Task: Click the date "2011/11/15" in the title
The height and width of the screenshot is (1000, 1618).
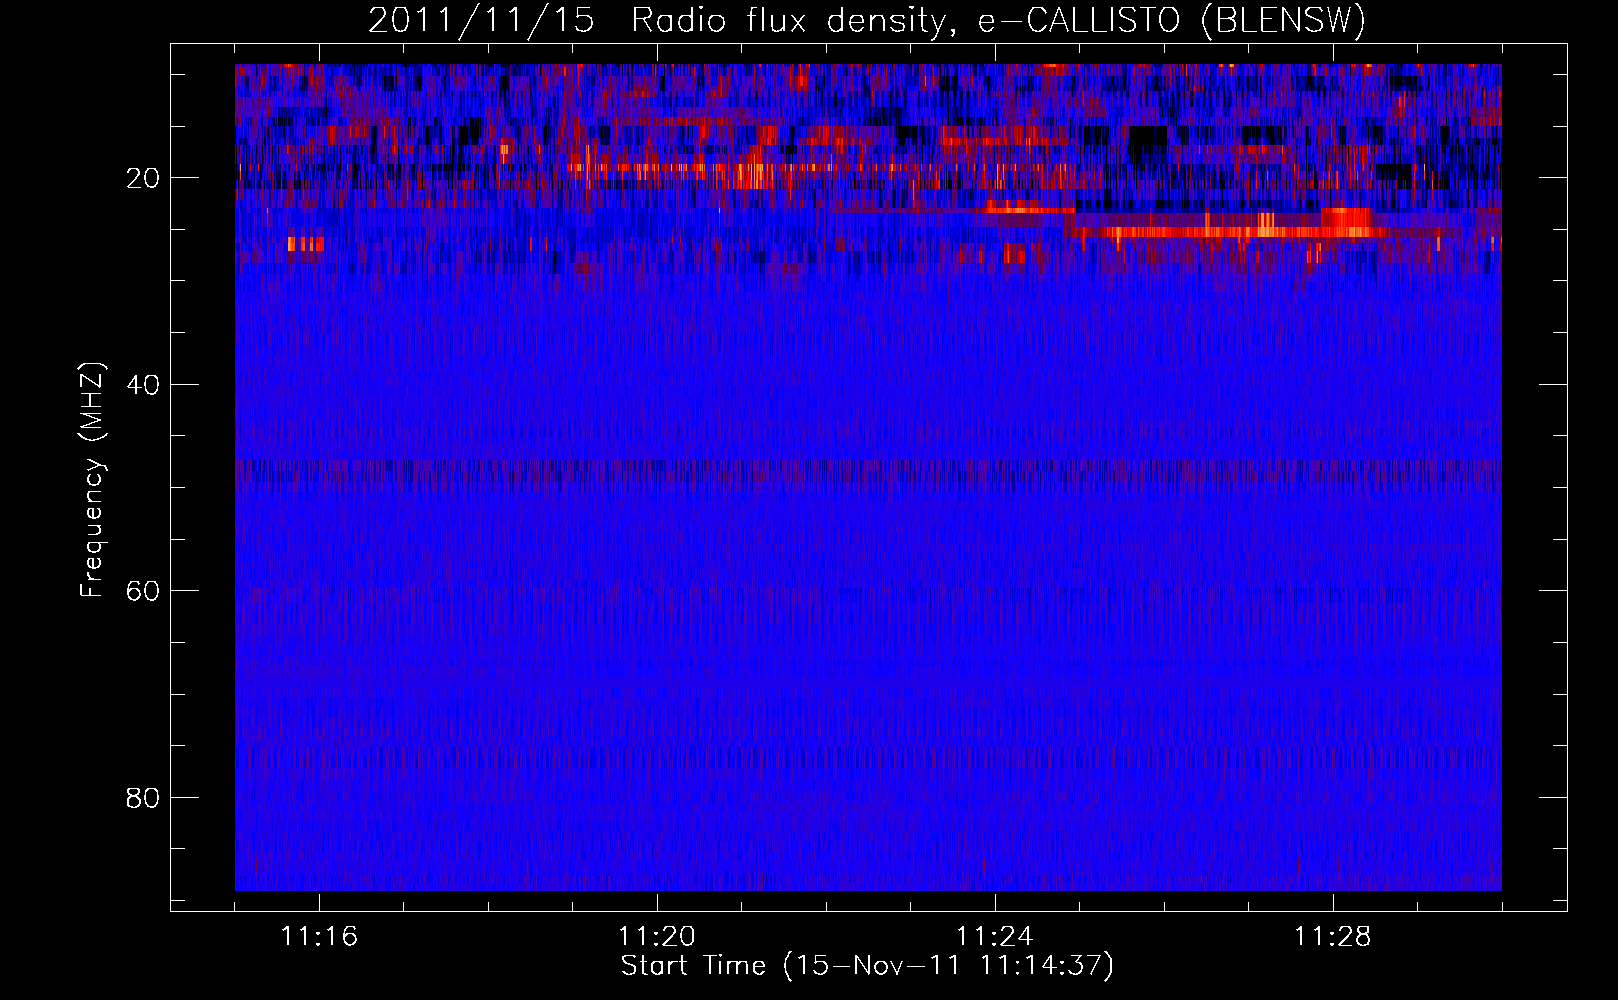Action: click(481, 21)
